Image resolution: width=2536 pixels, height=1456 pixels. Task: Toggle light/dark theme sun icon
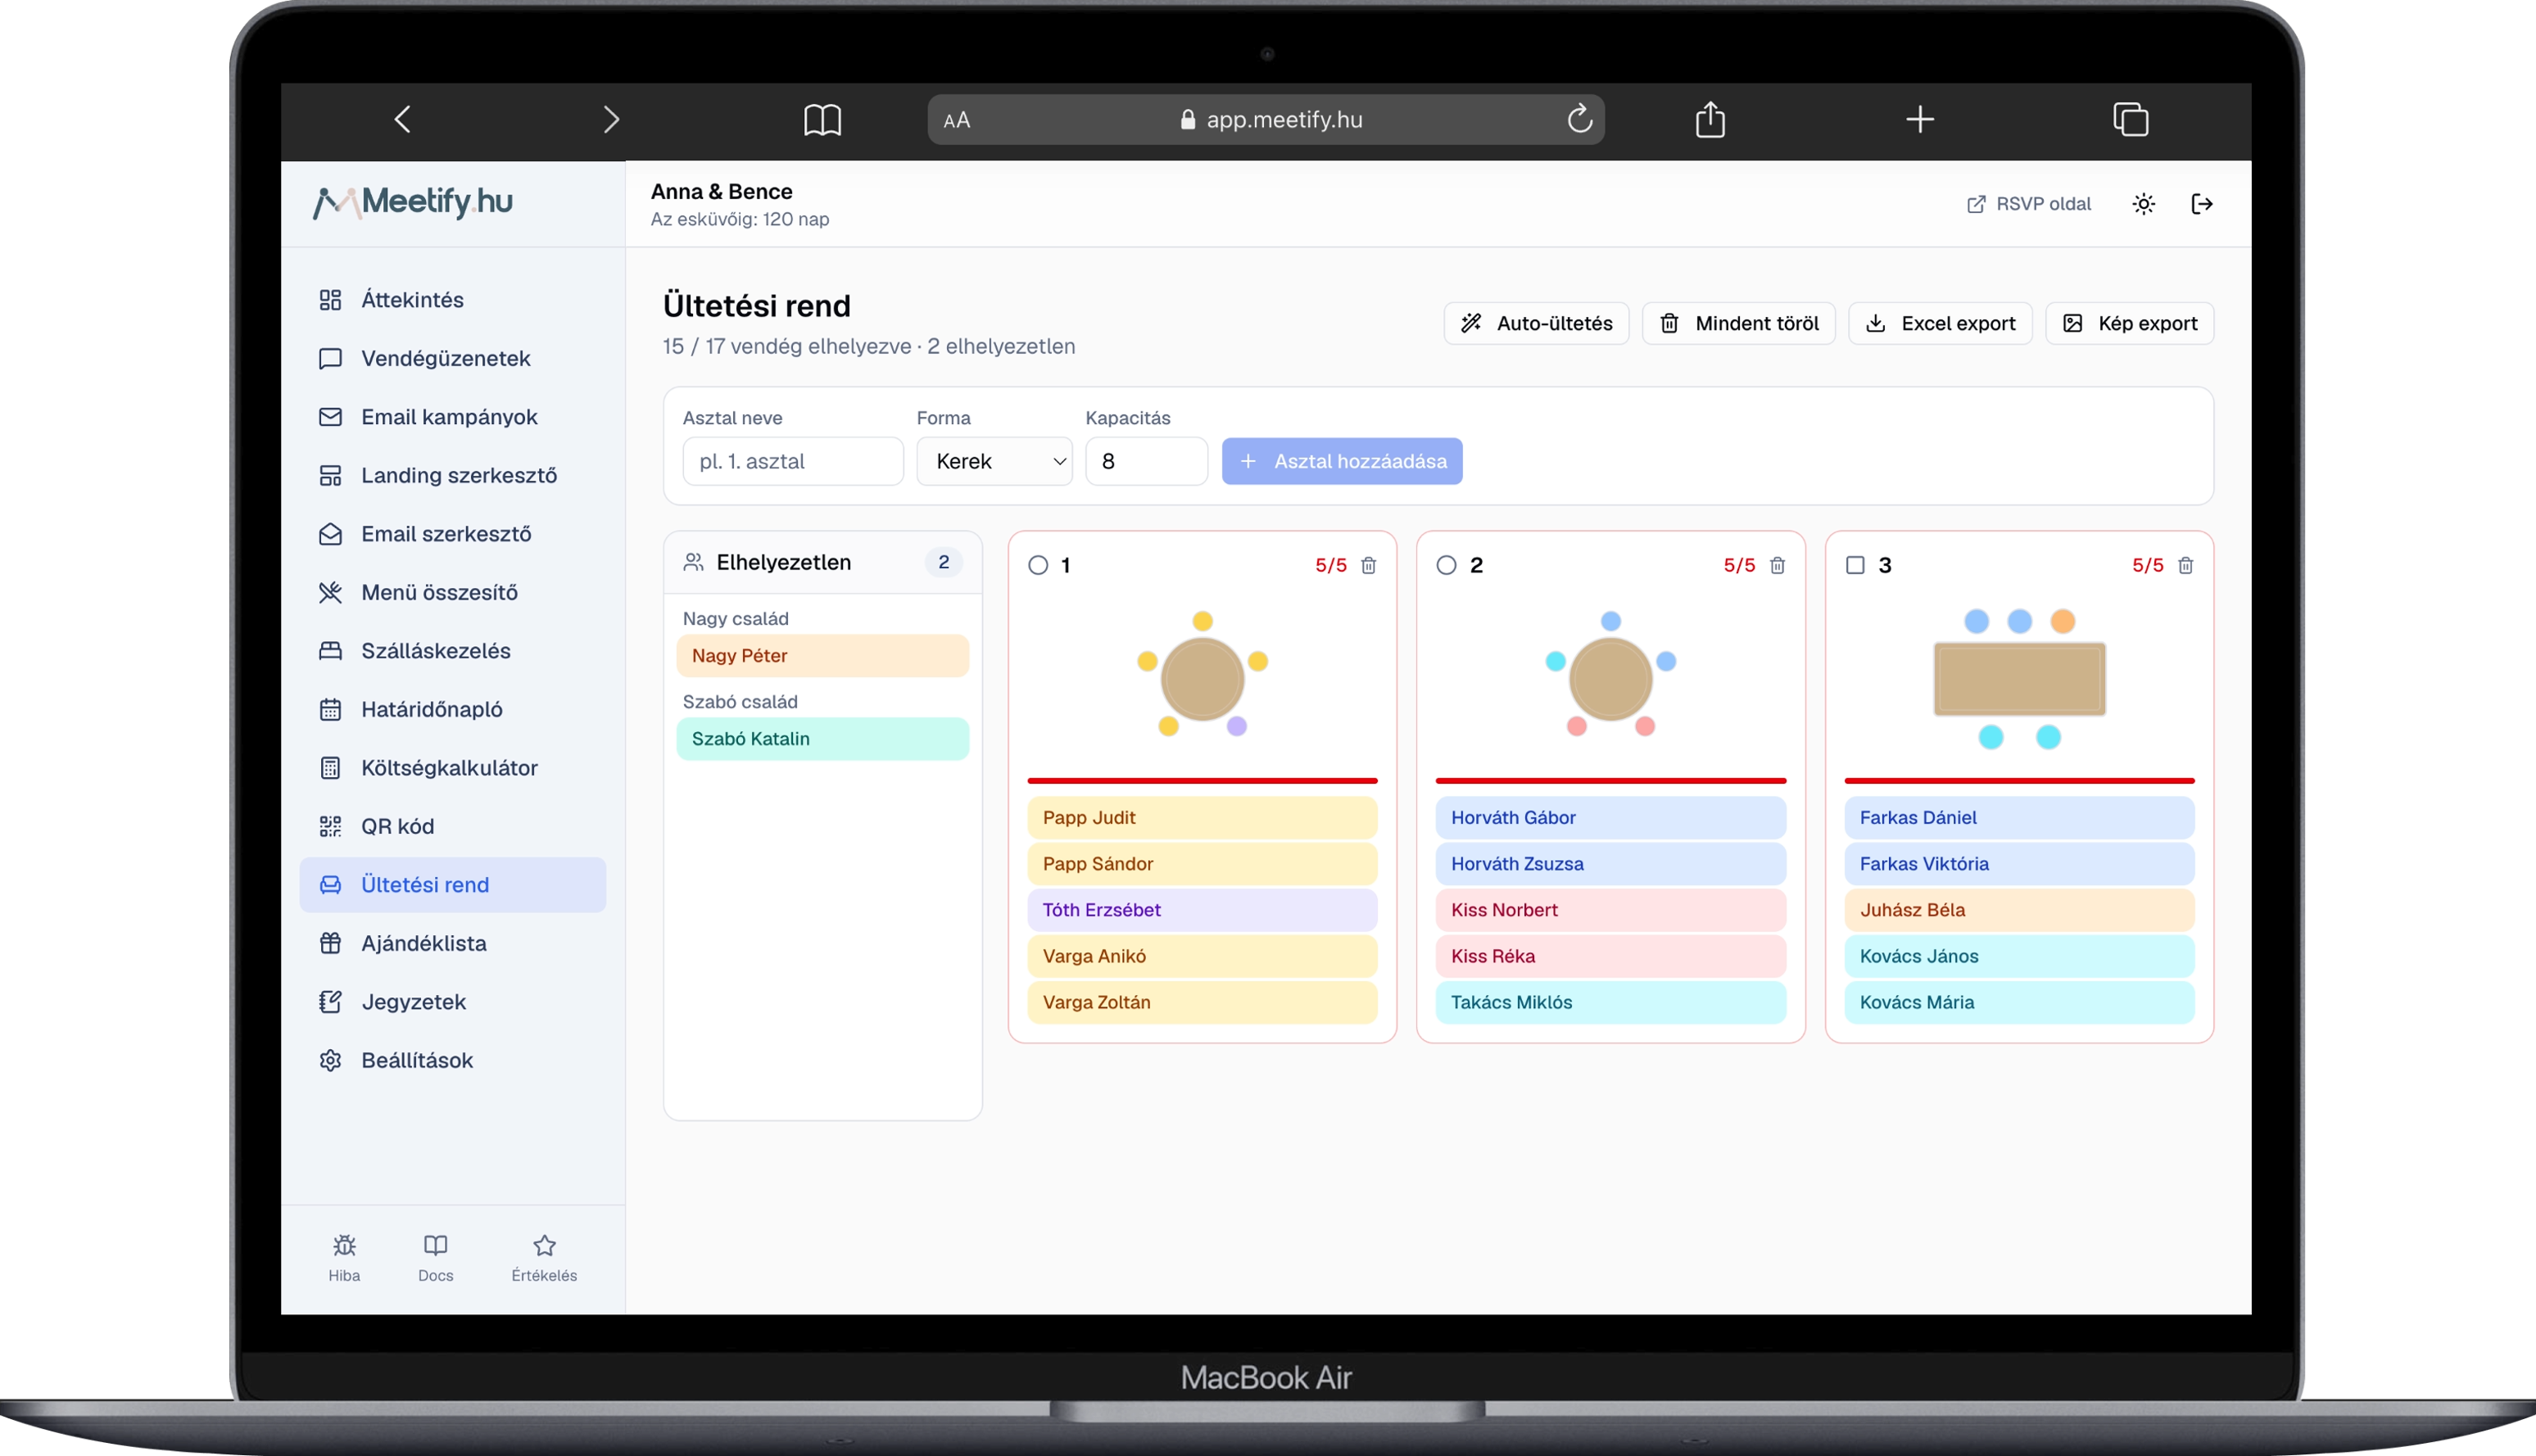[2143, 204]
